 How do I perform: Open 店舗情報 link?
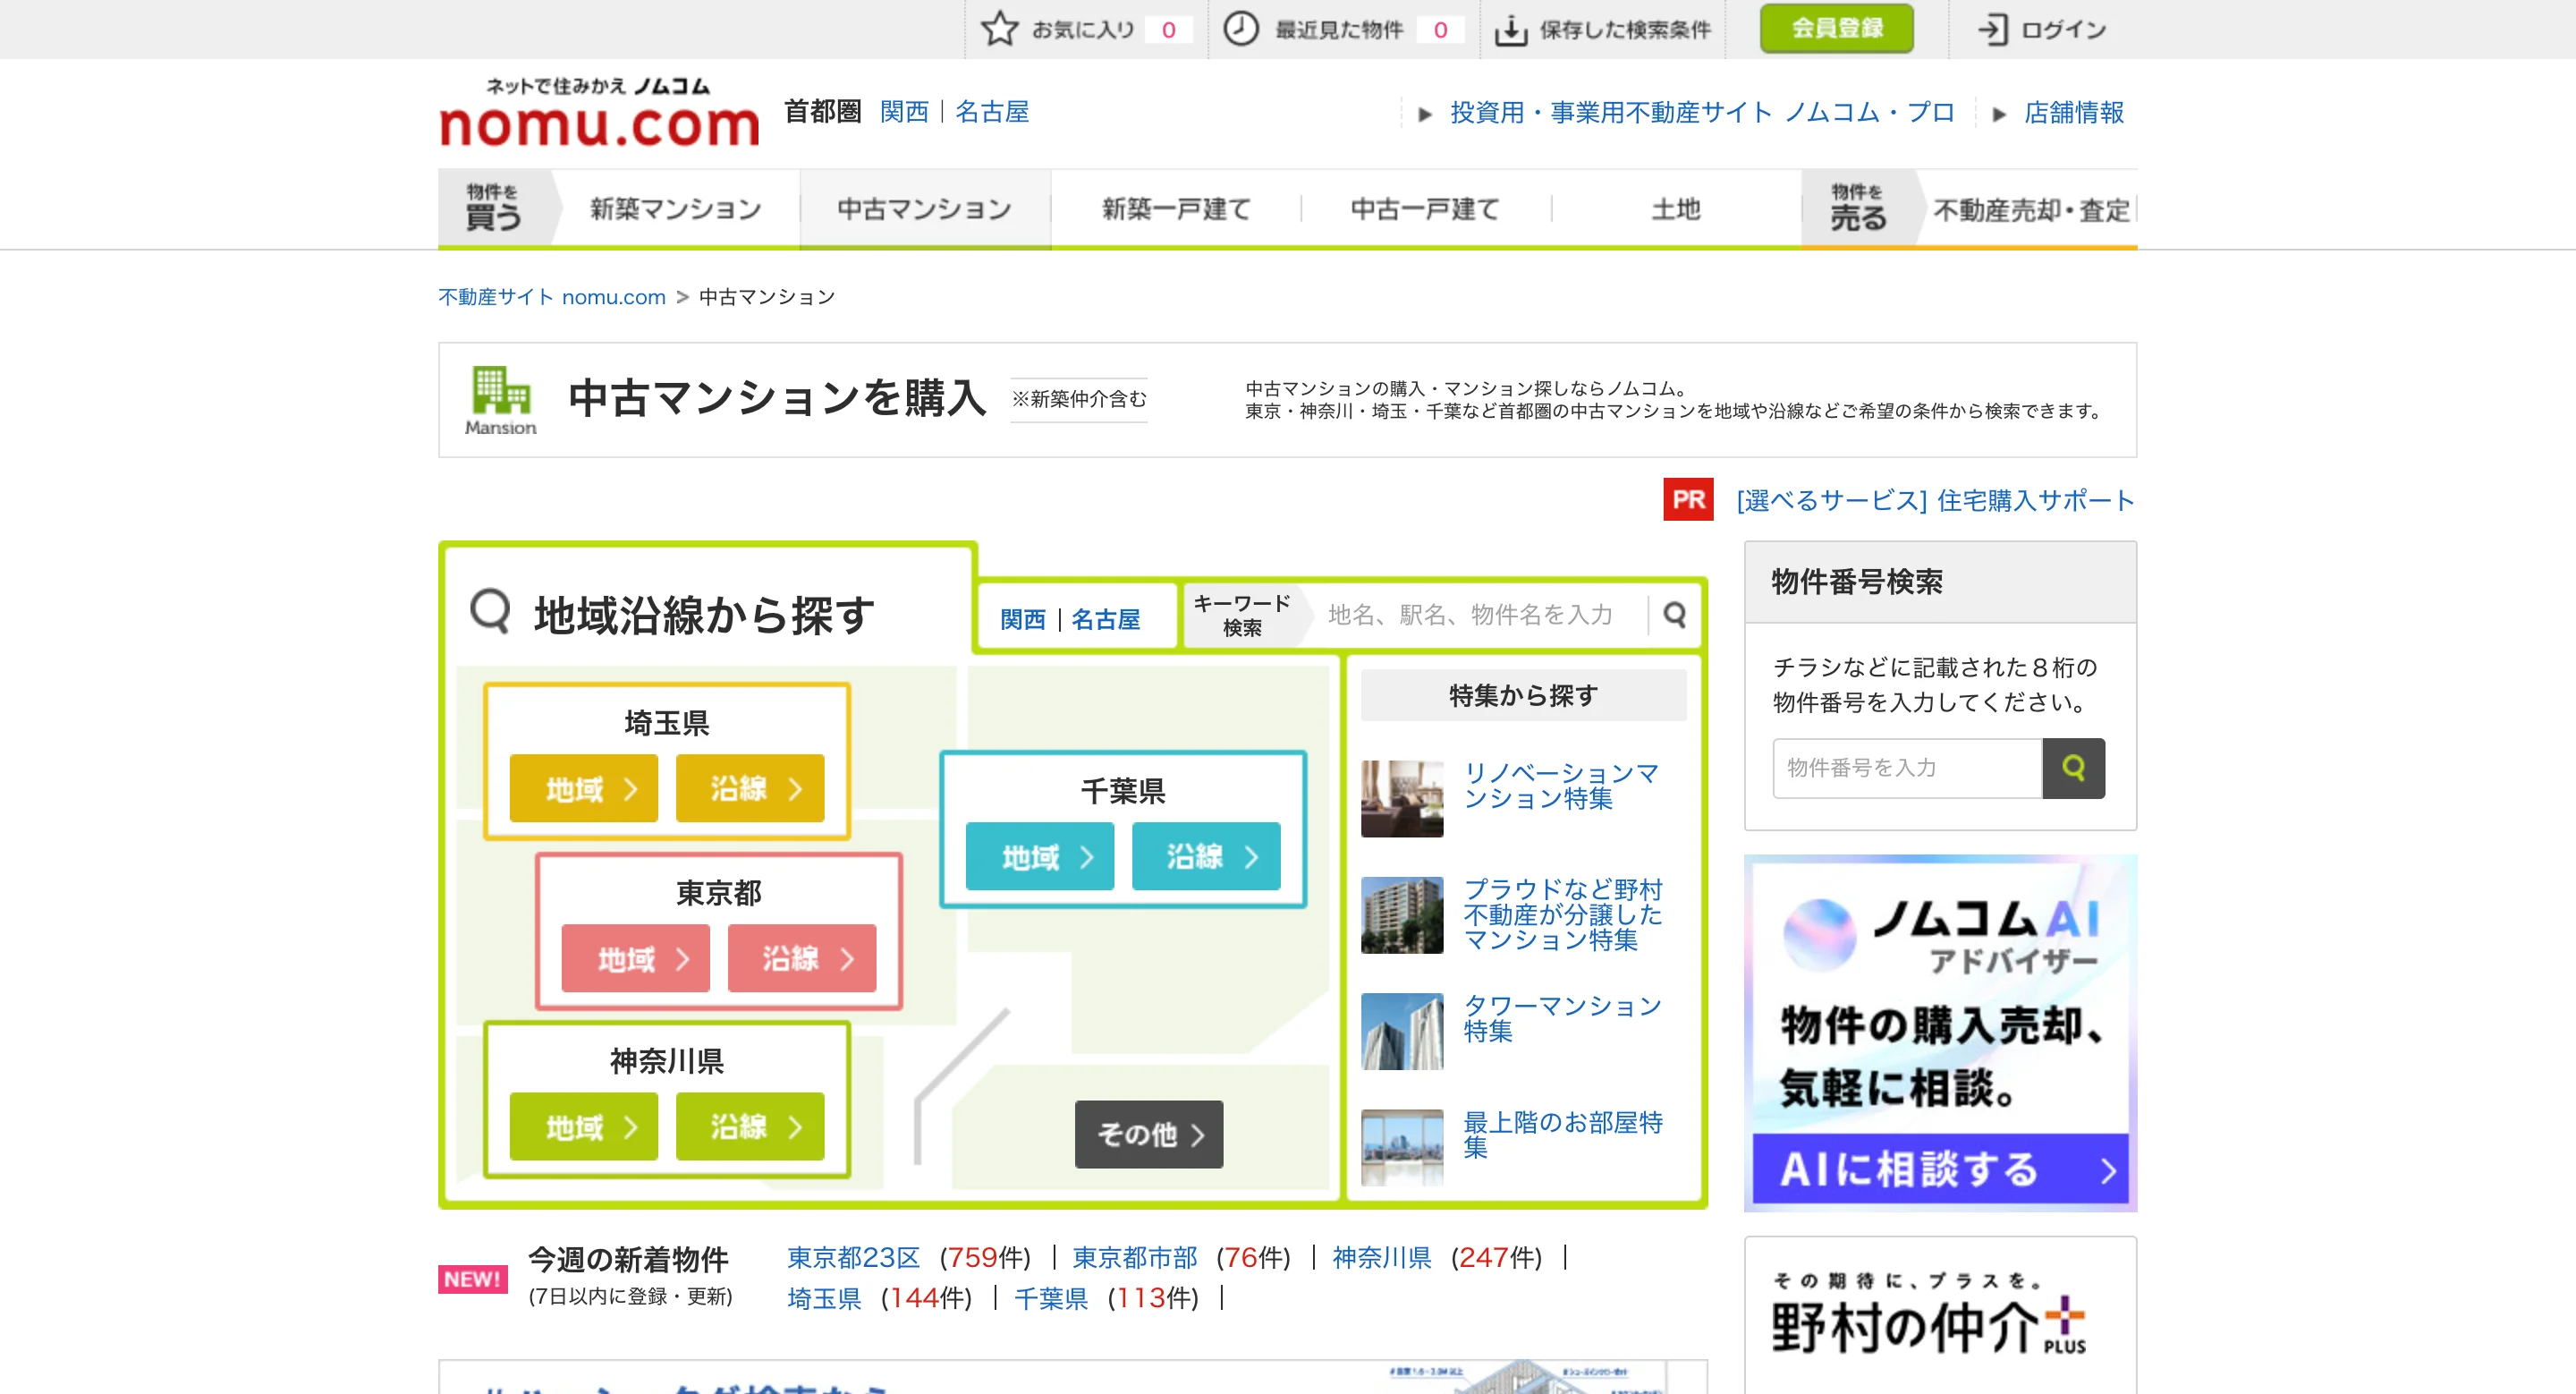click(2073, 112)
